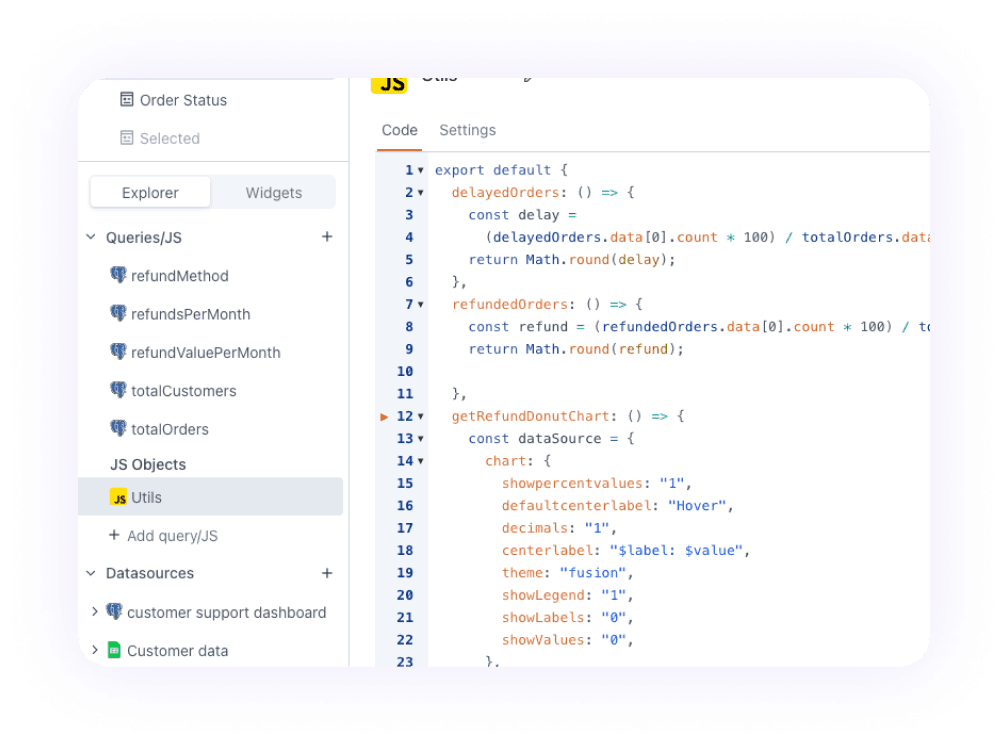The height and width of the screenshot is (745, 1008).
Task: Collapse the export default fold on line 1
Action: [x=418, y=169]
